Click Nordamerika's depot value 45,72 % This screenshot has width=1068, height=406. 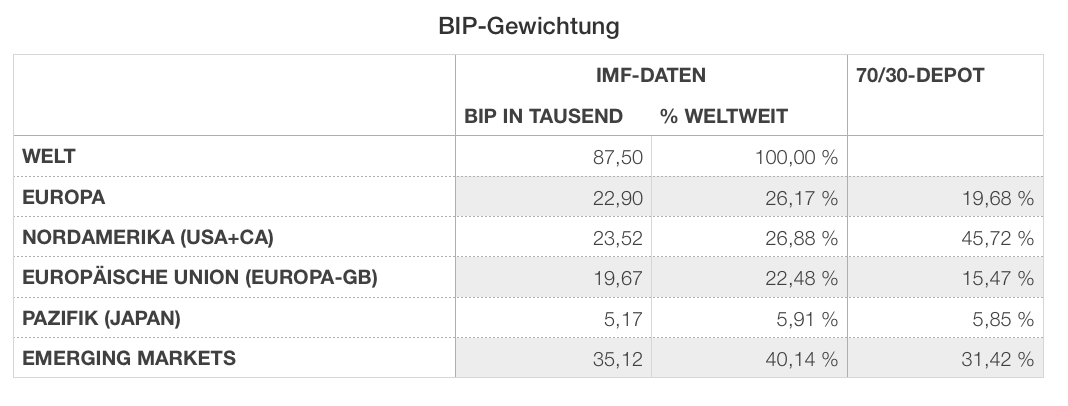(997, 239)
